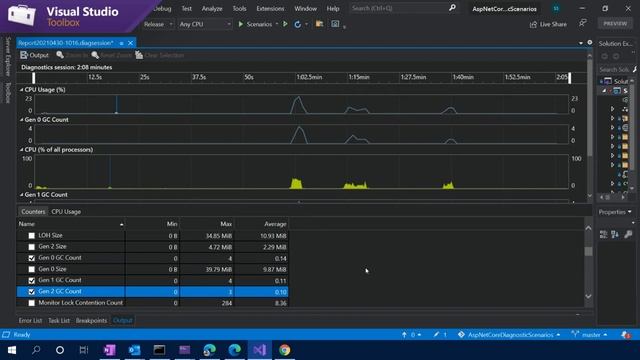Click the search magnifier icon
The height and width of the screenshot is (360, 640).
[452, 8]
